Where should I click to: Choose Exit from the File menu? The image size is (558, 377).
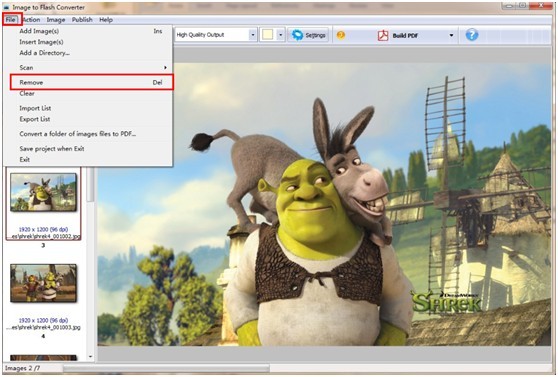tap(88, 159)
